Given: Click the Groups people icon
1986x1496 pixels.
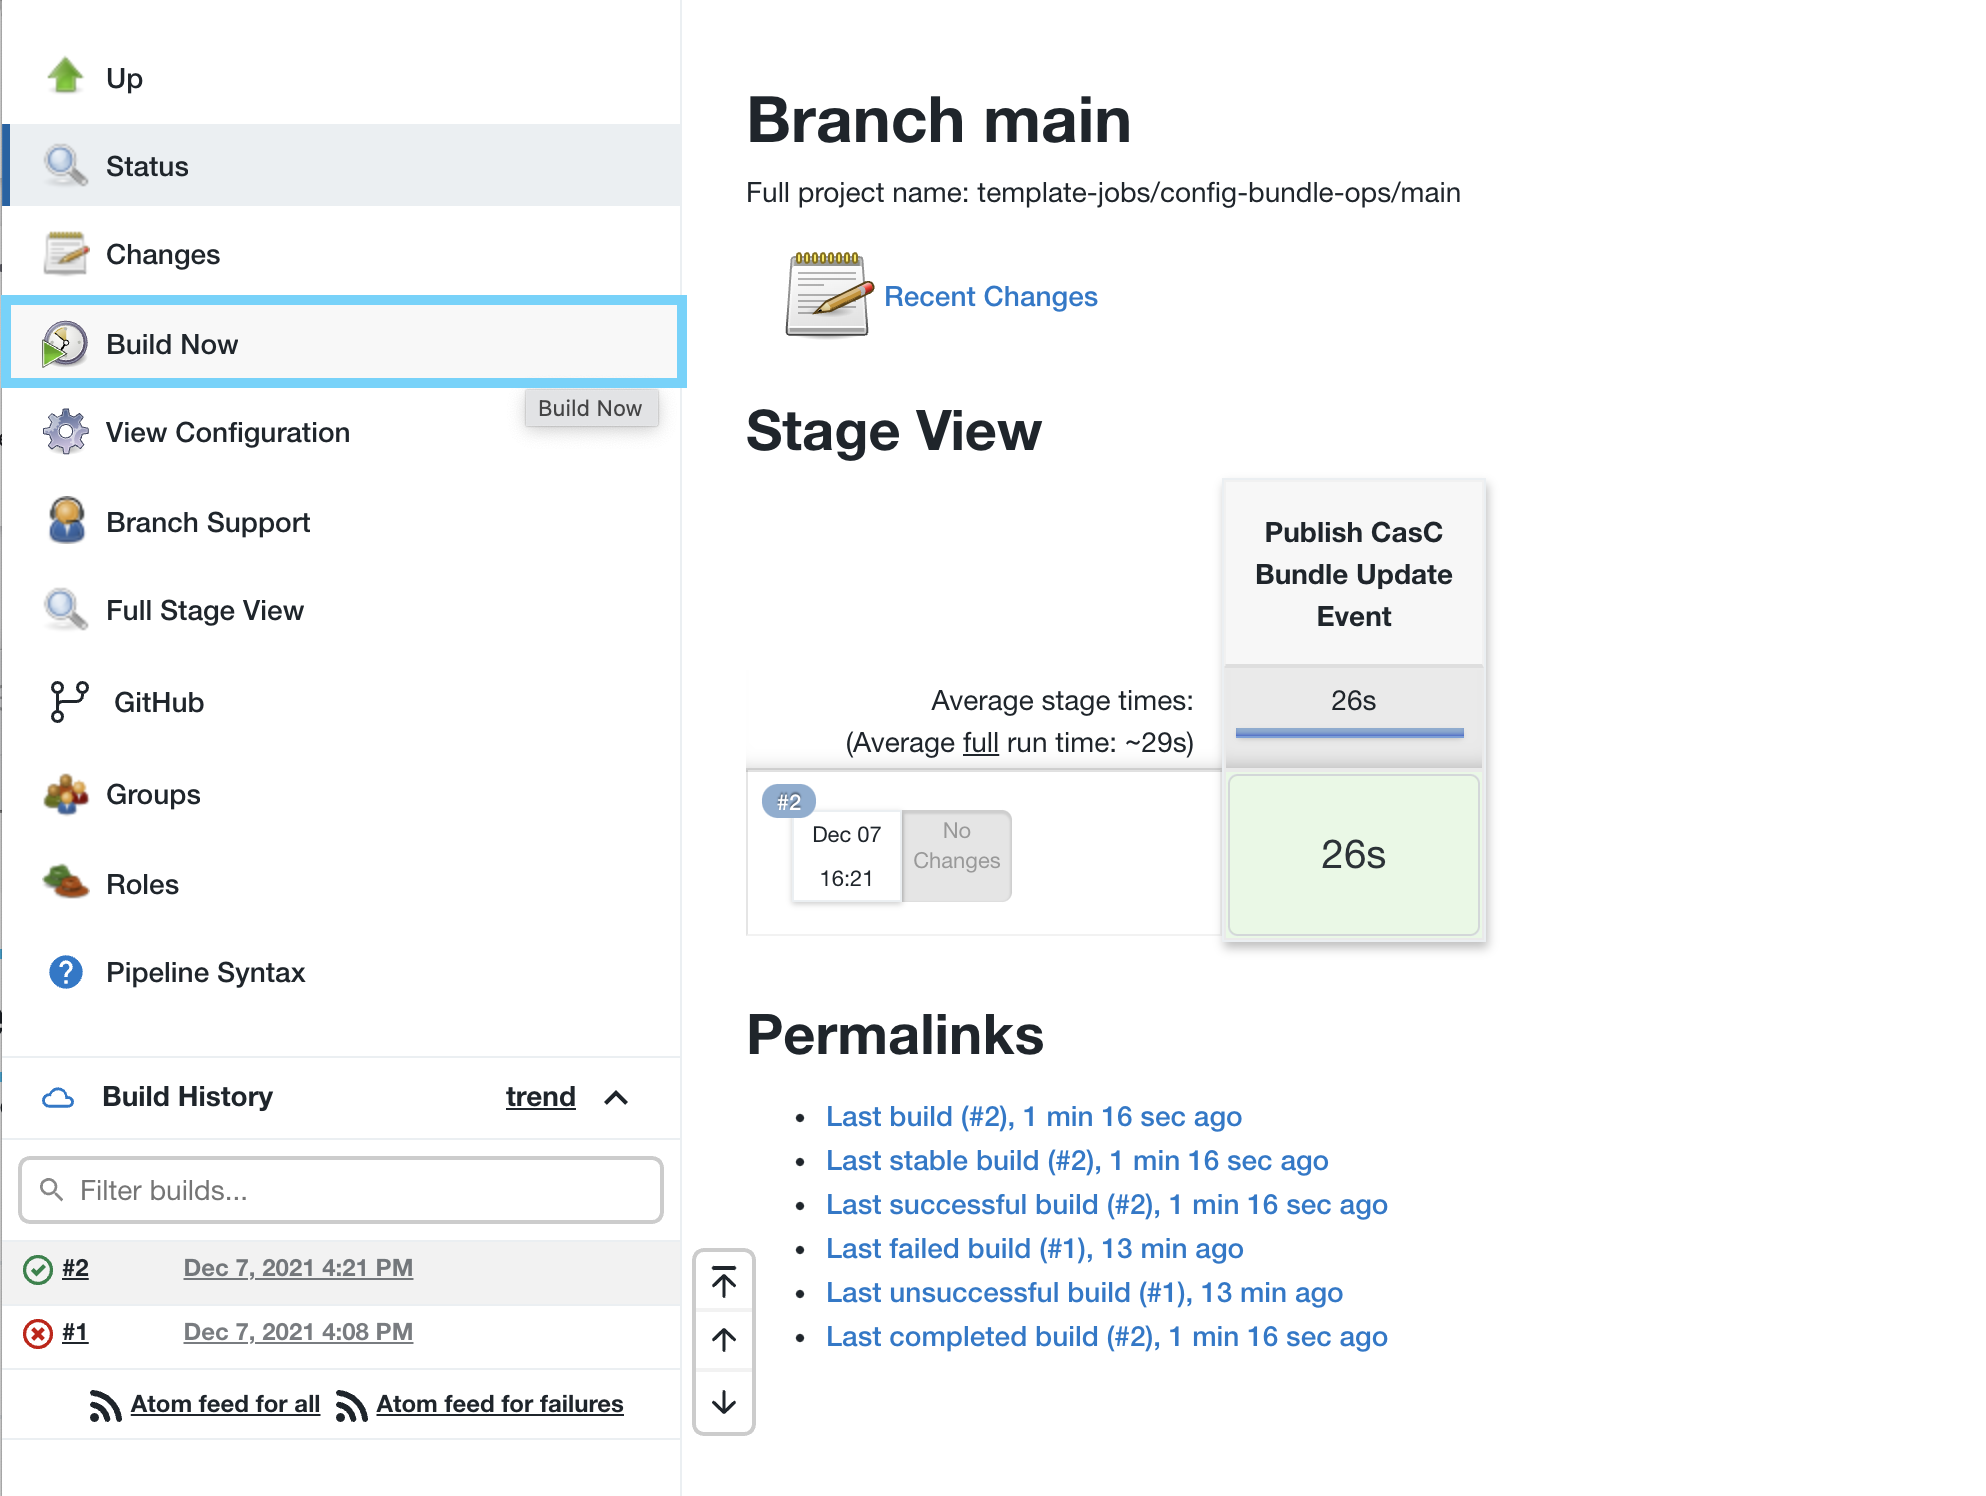Looking at the screenshot, I should 66,794.
